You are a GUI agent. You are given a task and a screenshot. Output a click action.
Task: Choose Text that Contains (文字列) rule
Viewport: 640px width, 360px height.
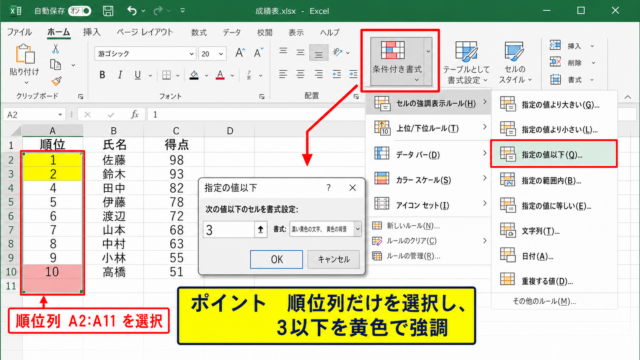coord(554,231)
